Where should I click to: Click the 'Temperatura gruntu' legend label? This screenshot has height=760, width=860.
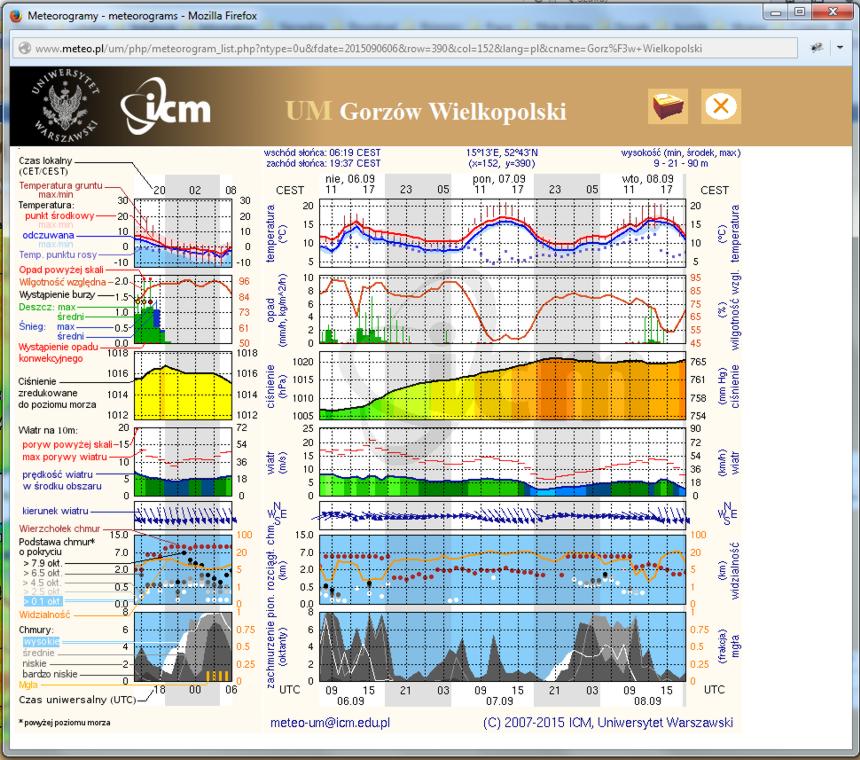pos(61,185)
